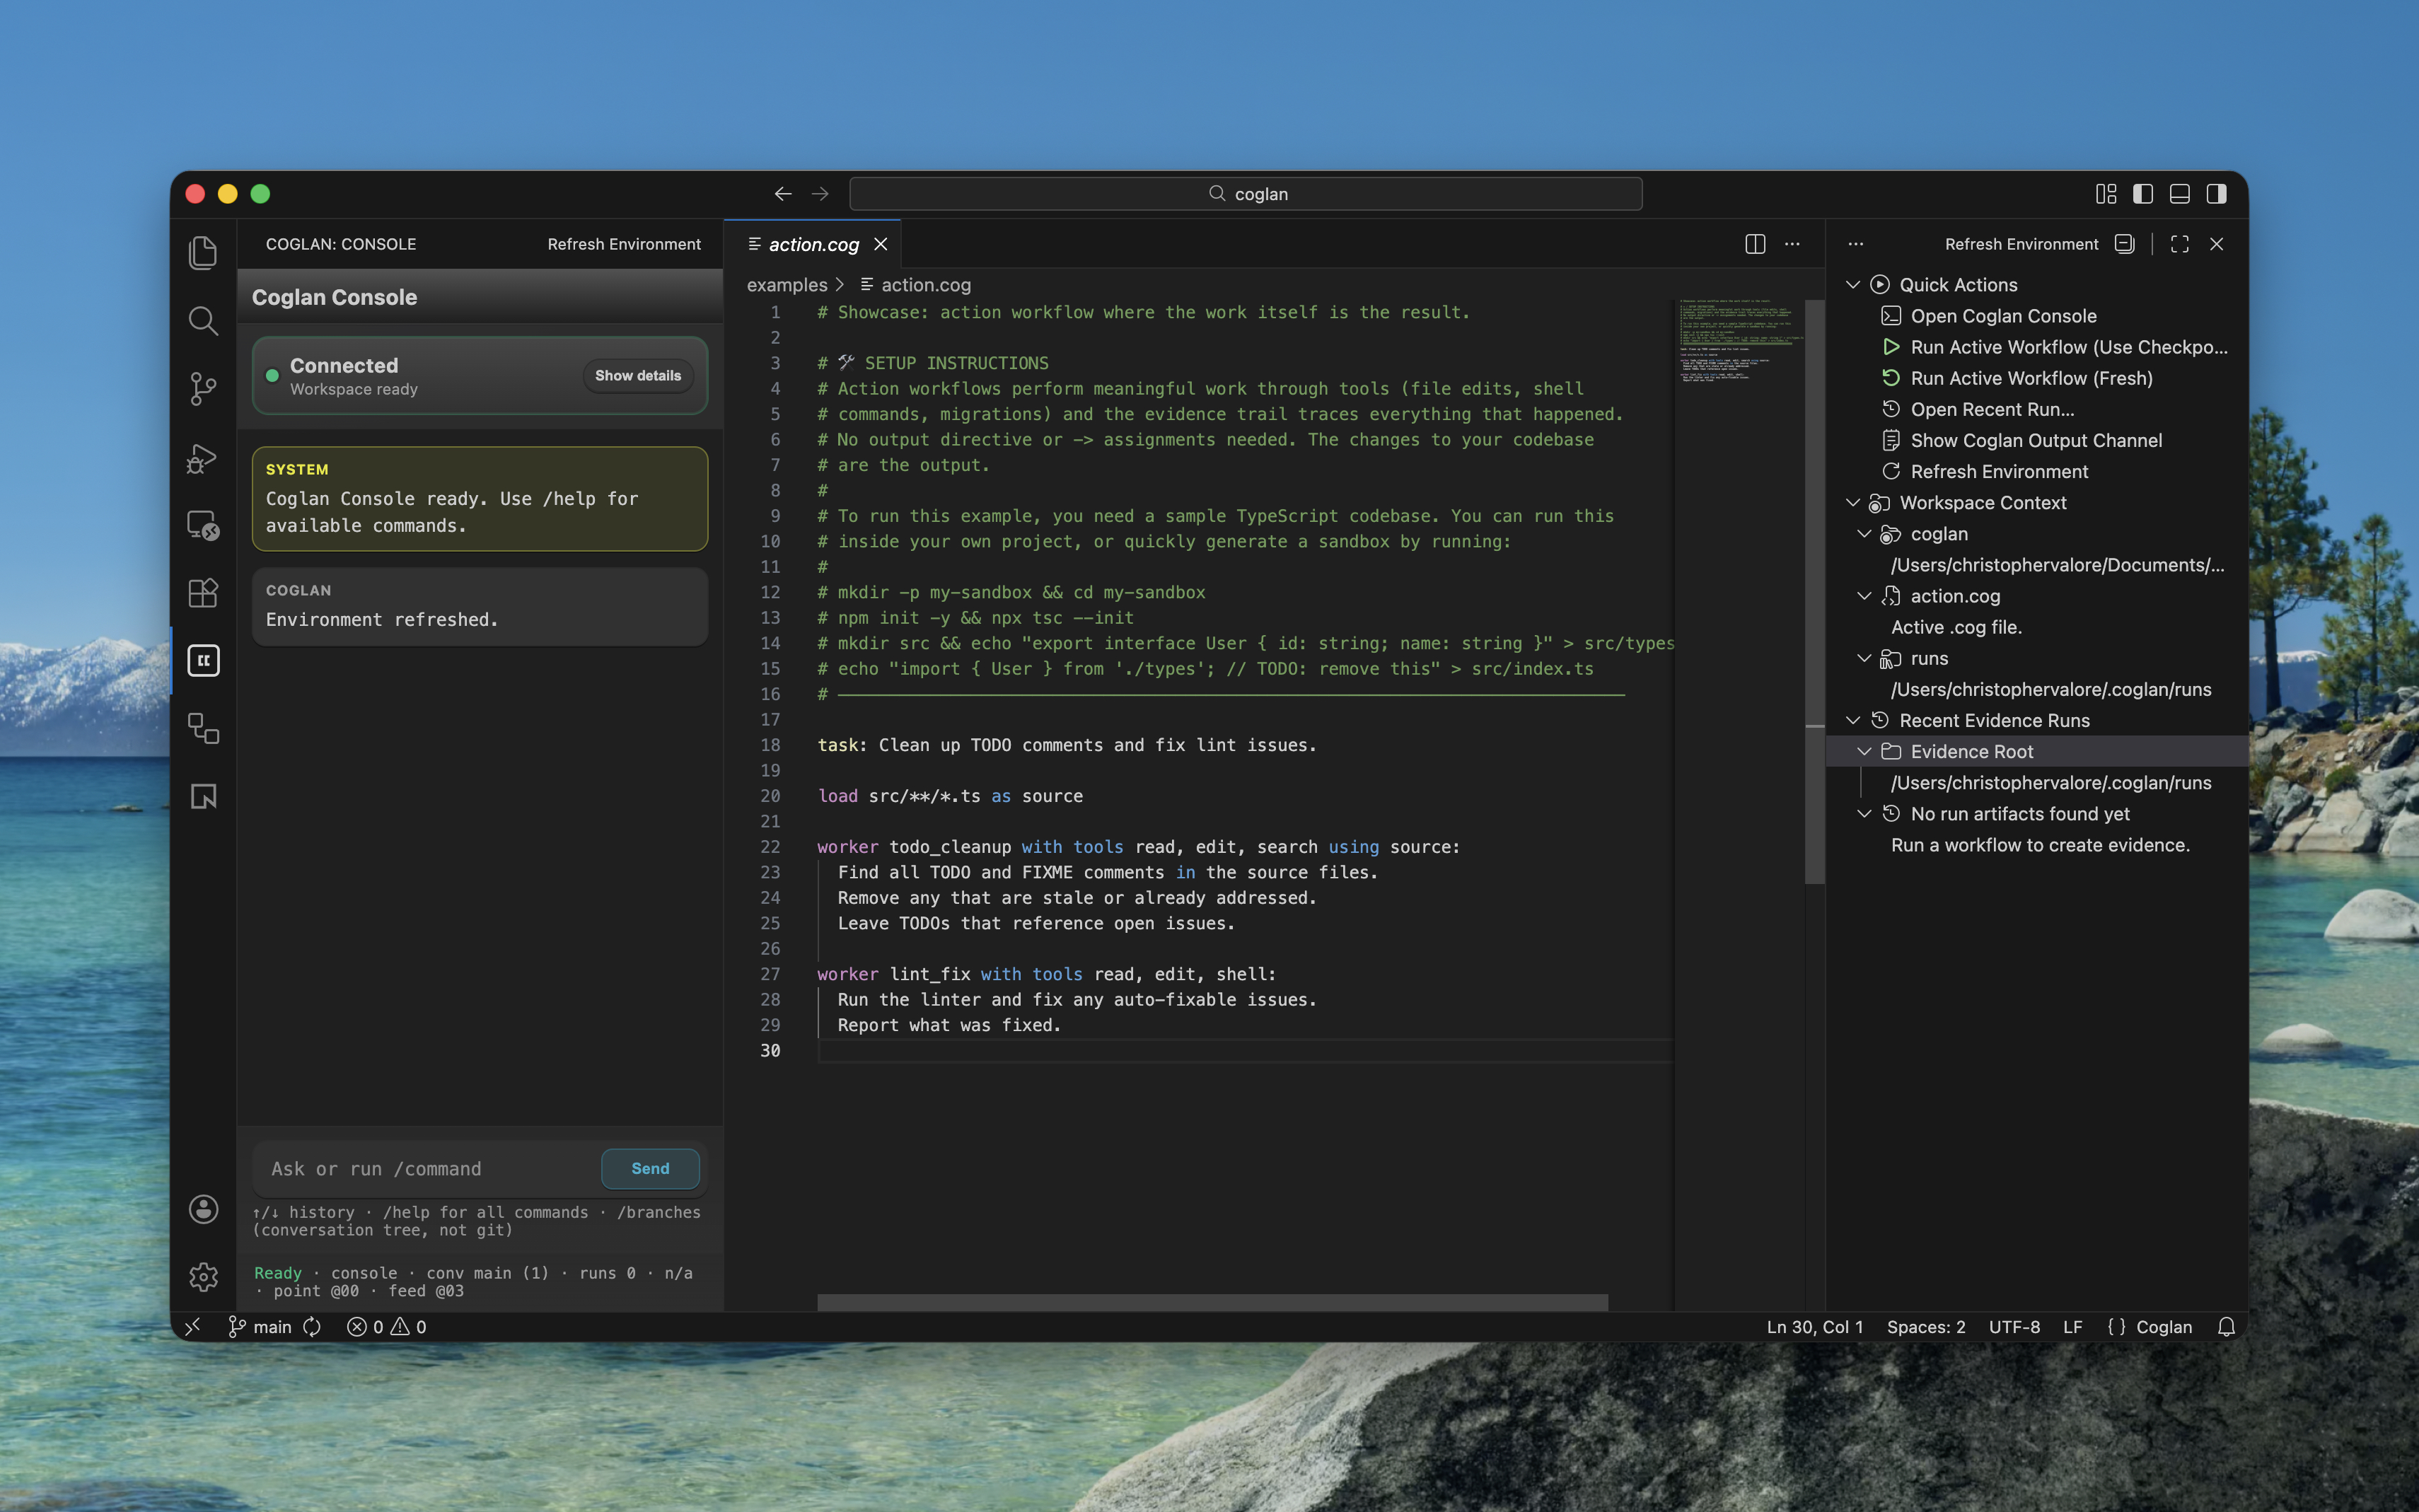This screenshot has height=1512, width=2419.
Task: Click the notifications bell in status bar
Action: pos(2227,1327)
